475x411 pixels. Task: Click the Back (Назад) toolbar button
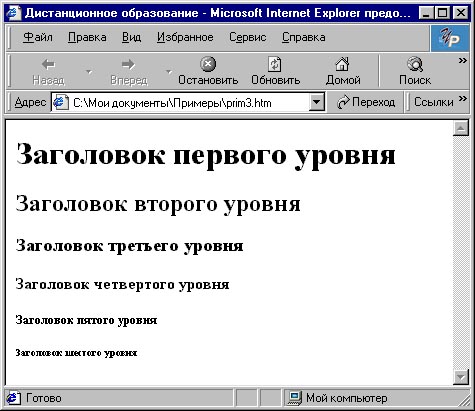point(49,71)
